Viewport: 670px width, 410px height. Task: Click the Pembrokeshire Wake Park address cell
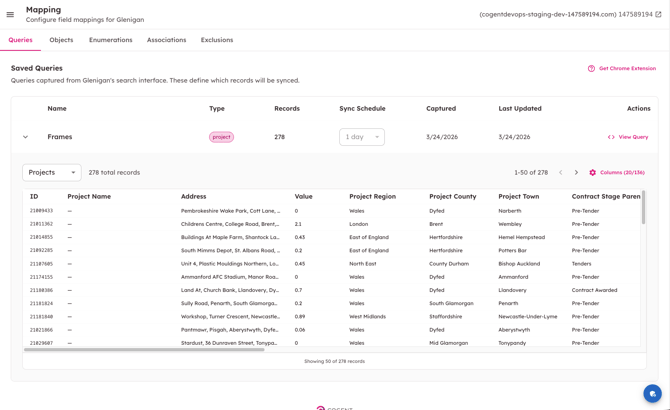click(x=231, y=211)
